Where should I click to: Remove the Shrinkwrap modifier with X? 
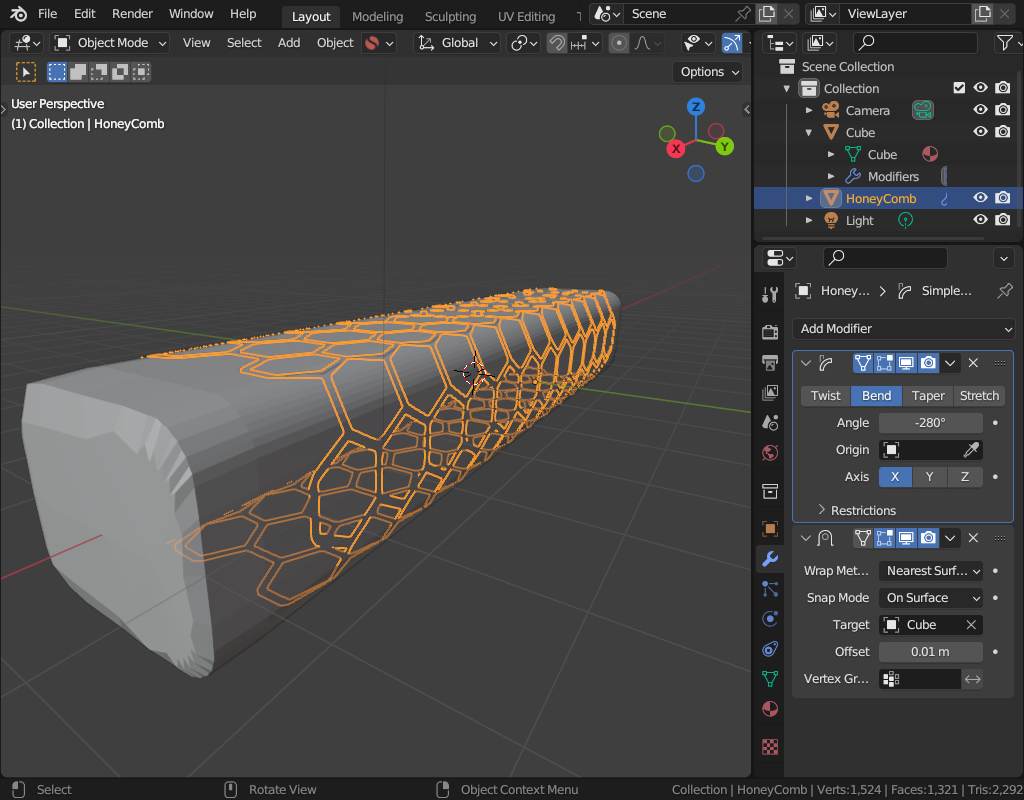coord(973,538)
